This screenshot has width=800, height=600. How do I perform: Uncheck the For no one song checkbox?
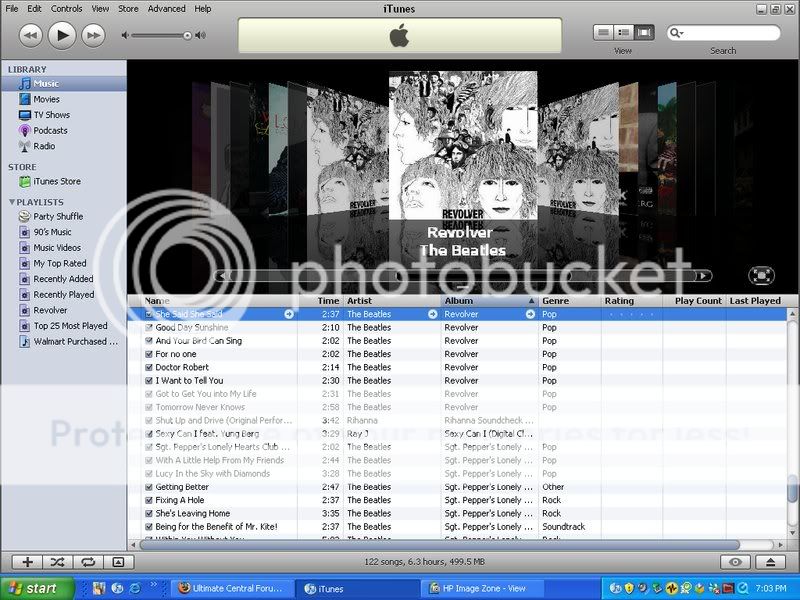click(x=149, y=354)
